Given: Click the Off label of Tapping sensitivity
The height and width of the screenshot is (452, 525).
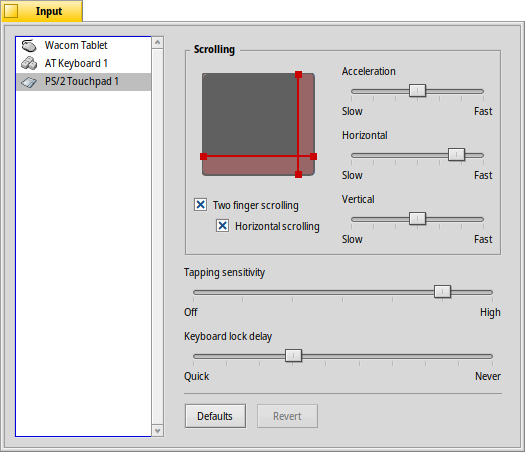Looking at the screenshot, I should click(191, 312).
